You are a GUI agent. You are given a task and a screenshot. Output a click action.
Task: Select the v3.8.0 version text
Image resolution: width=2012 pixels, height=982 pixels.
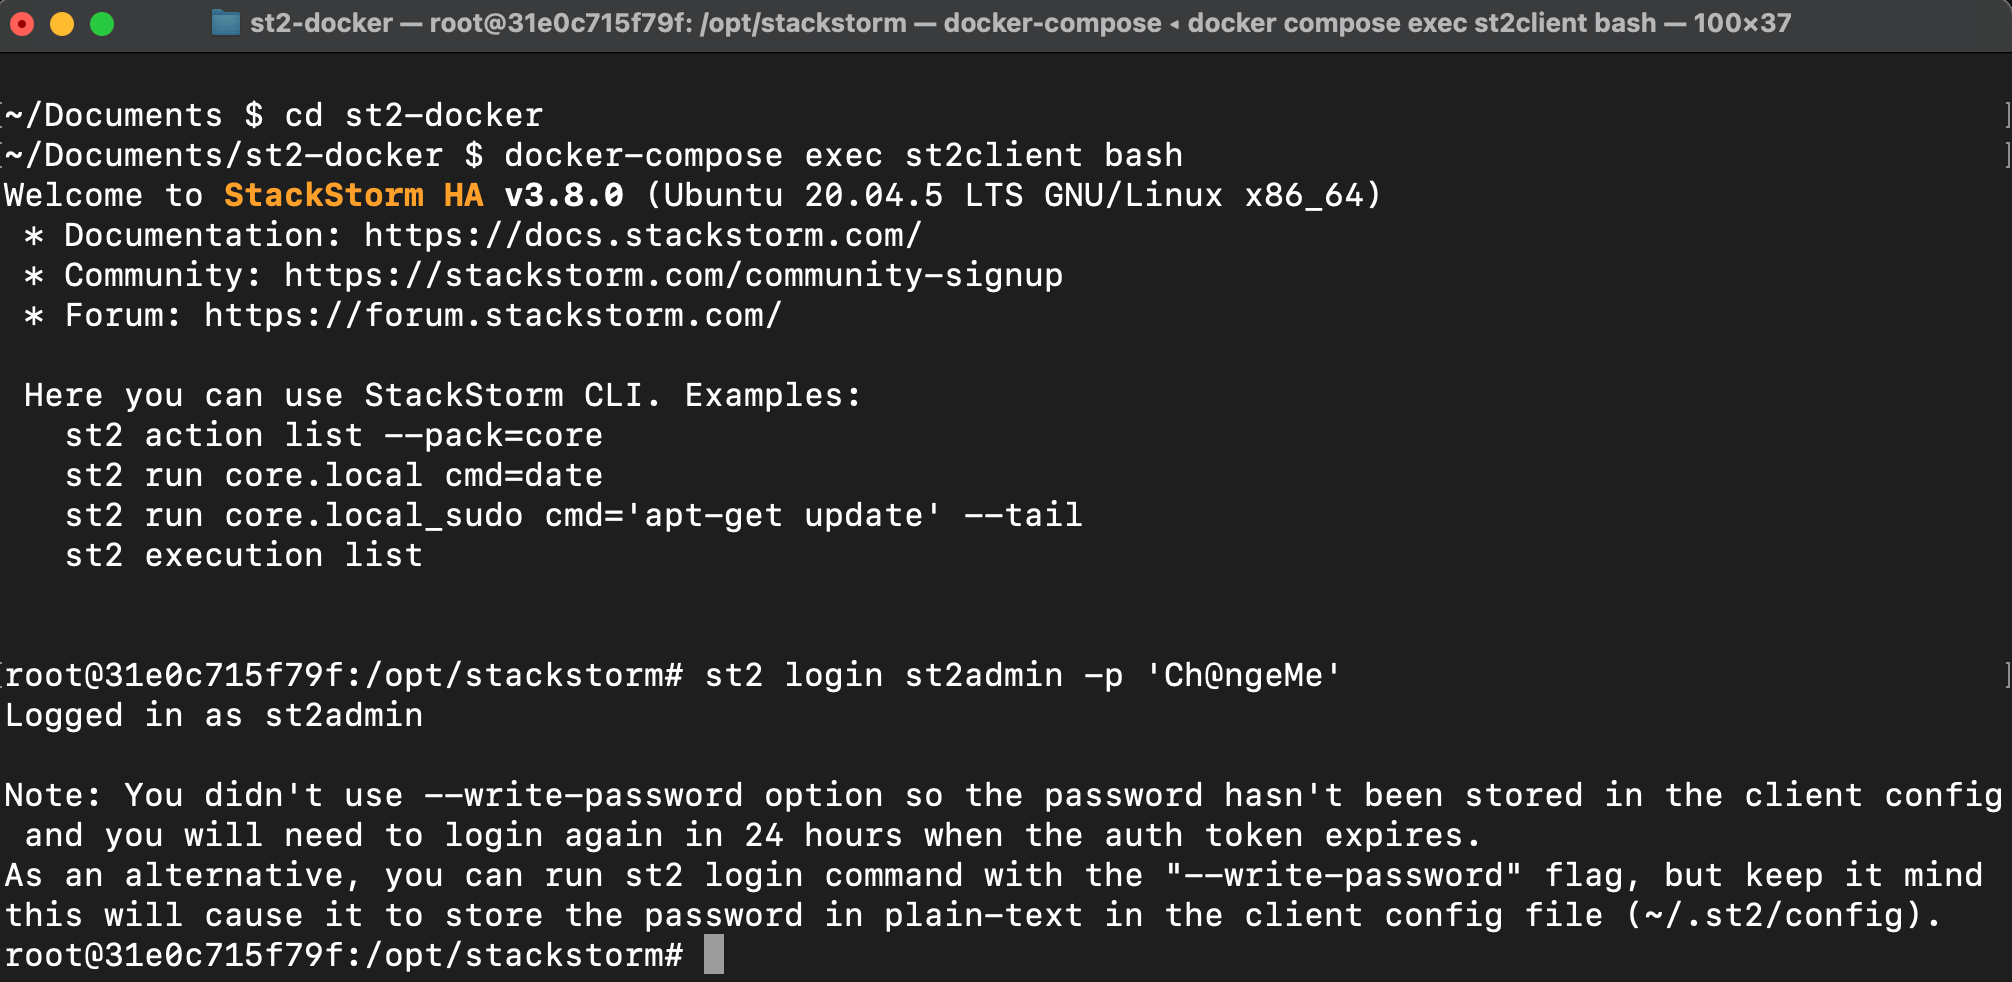[x=561, y=194]
